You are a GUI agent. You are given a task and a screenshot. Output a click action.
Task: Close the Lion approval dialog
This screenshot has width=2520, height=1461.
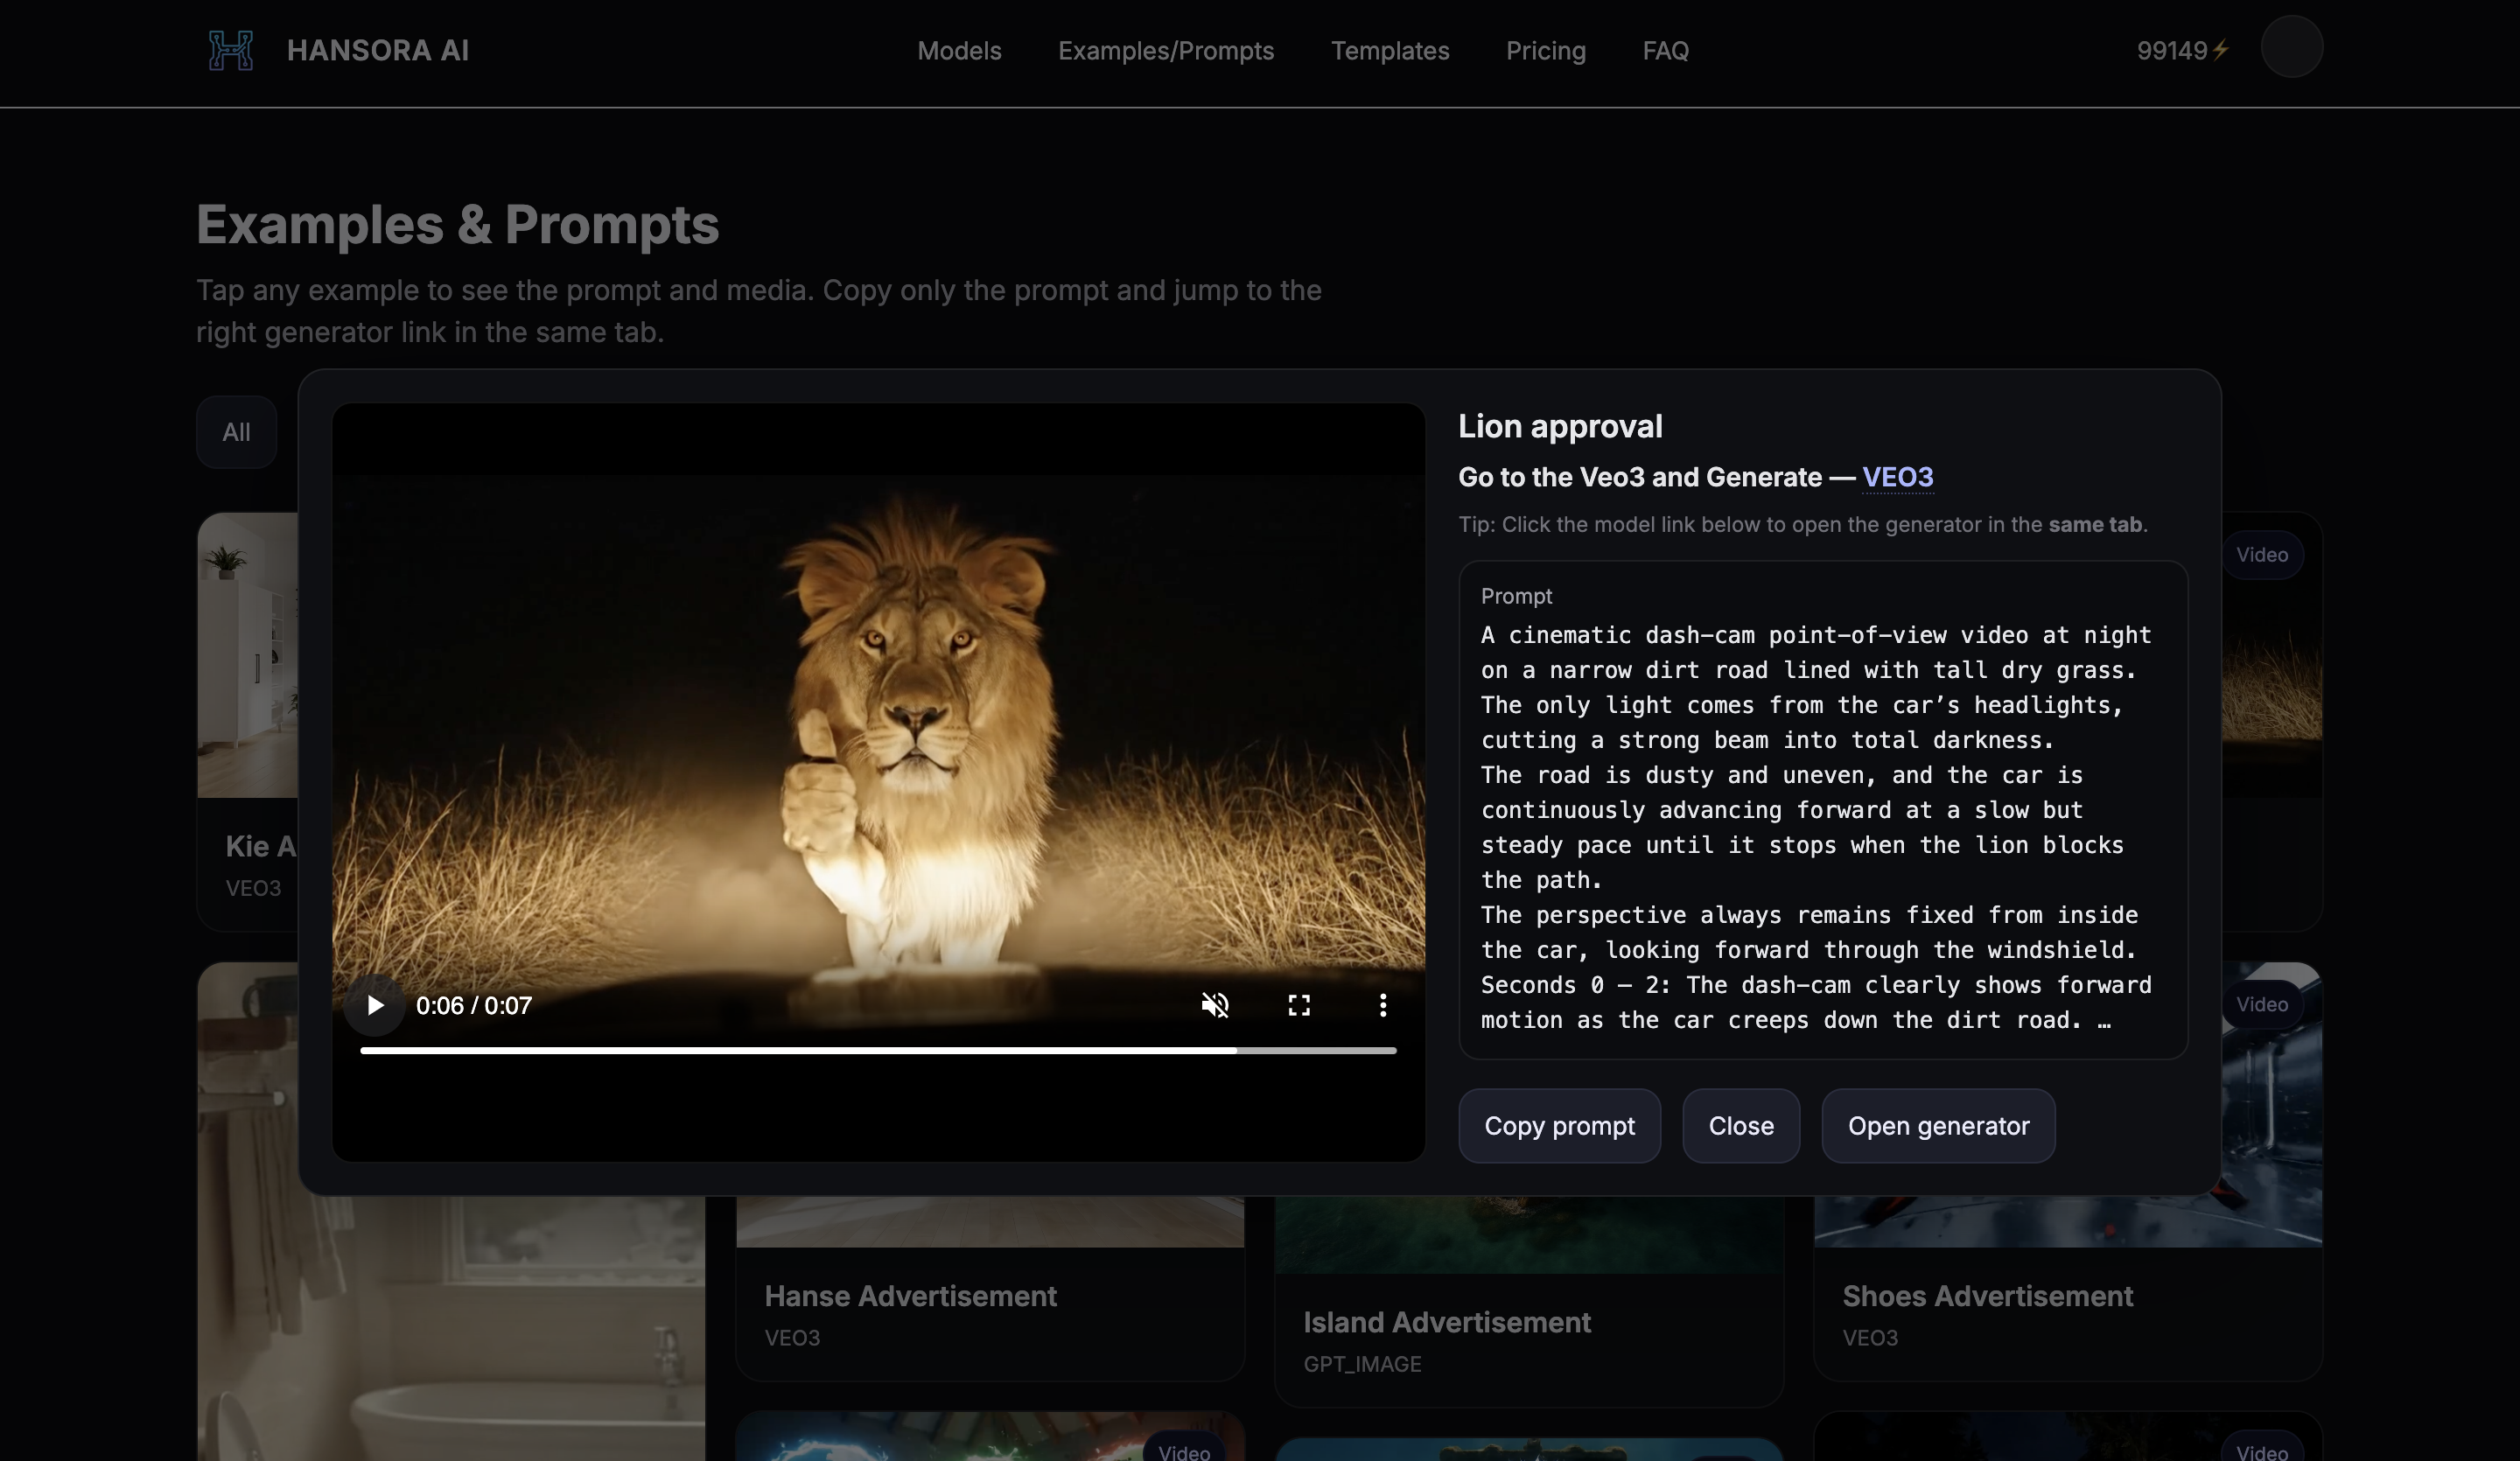click(x=1740, y=1126)
